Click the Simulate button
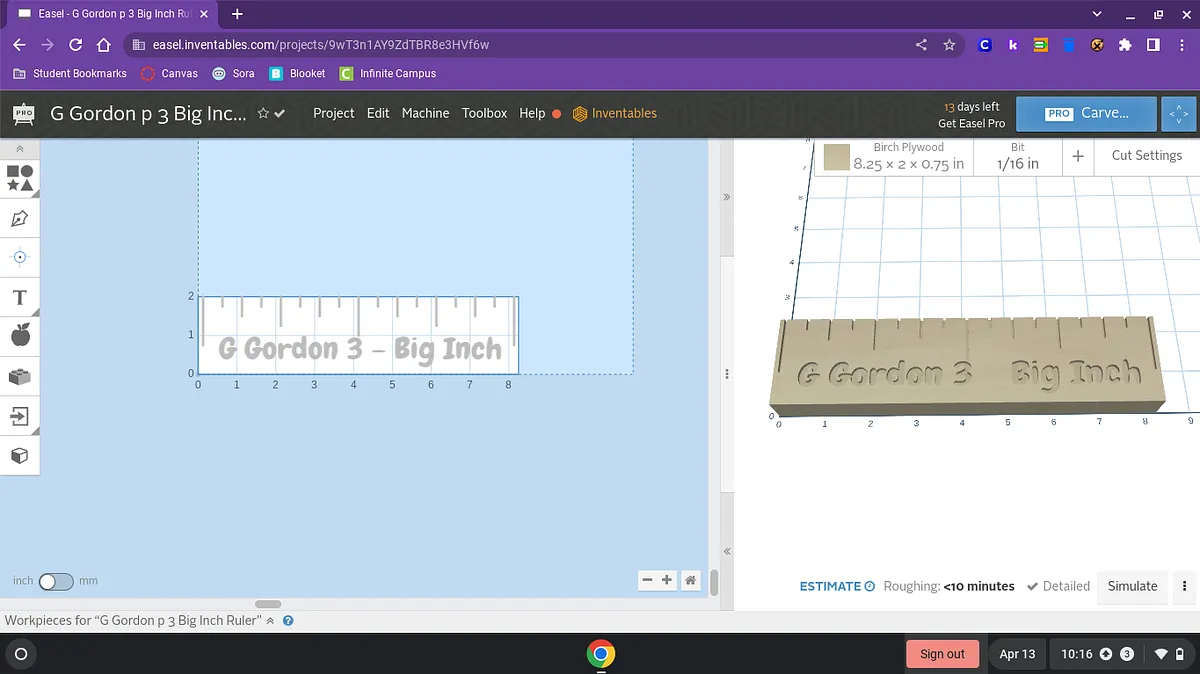 (1132, 586)
